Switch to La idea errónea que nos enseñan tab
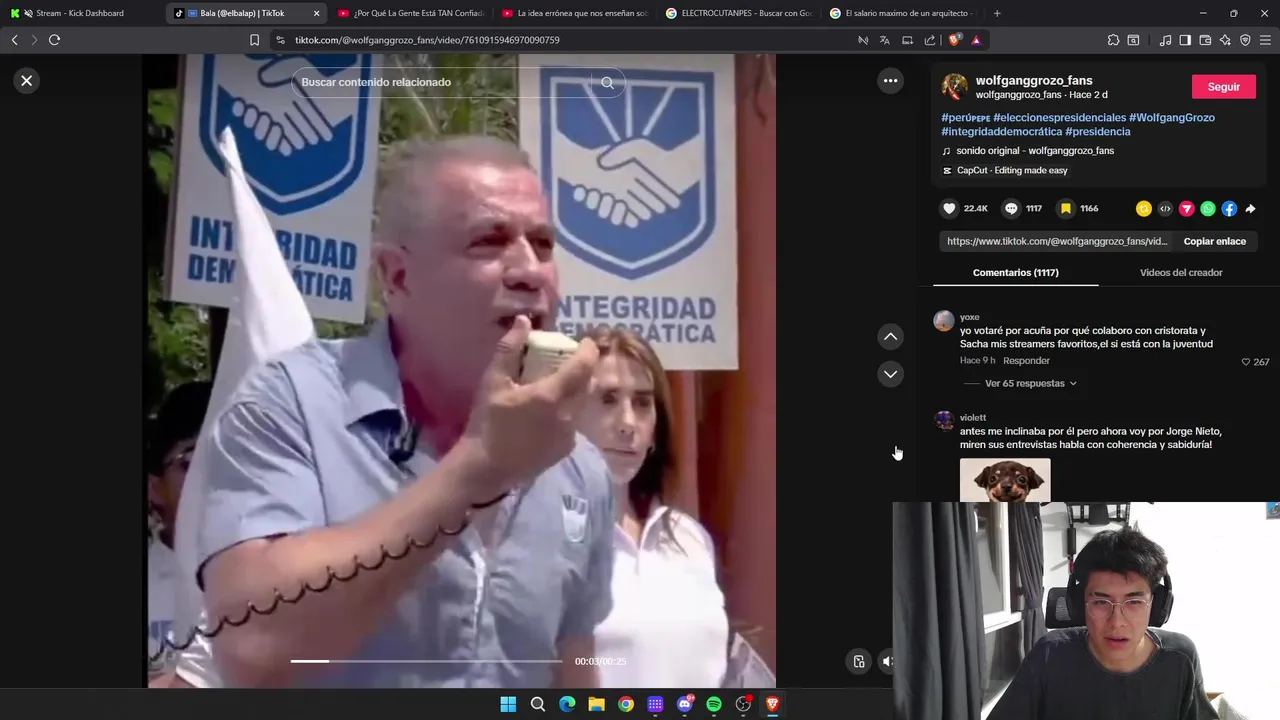 574,13
